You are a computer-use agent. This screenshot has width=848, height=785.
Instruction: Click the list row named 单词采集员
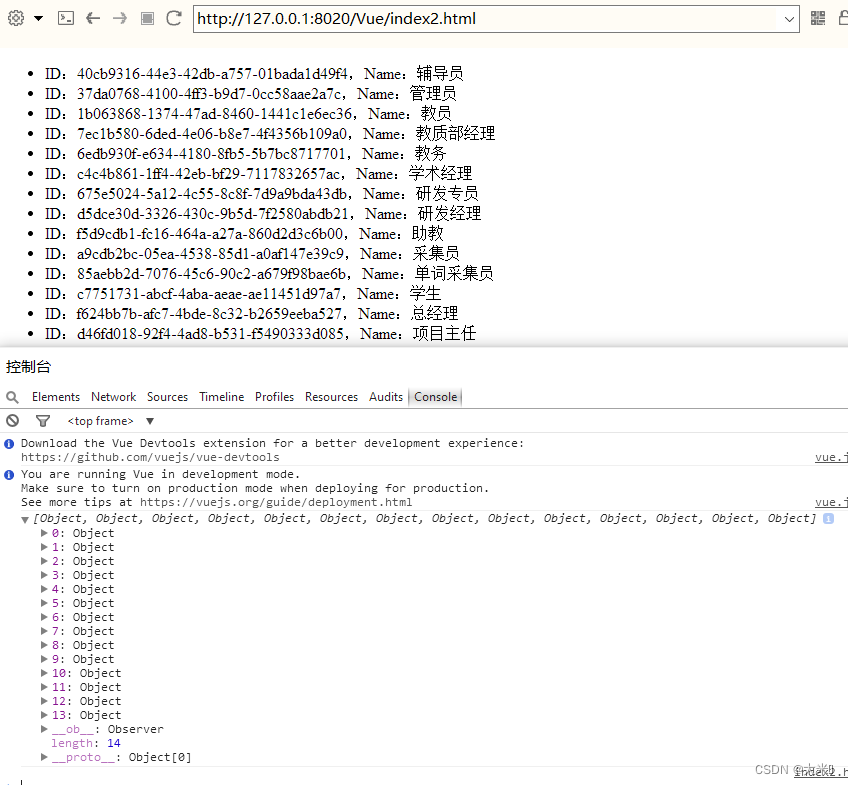[x=269, y=274]
